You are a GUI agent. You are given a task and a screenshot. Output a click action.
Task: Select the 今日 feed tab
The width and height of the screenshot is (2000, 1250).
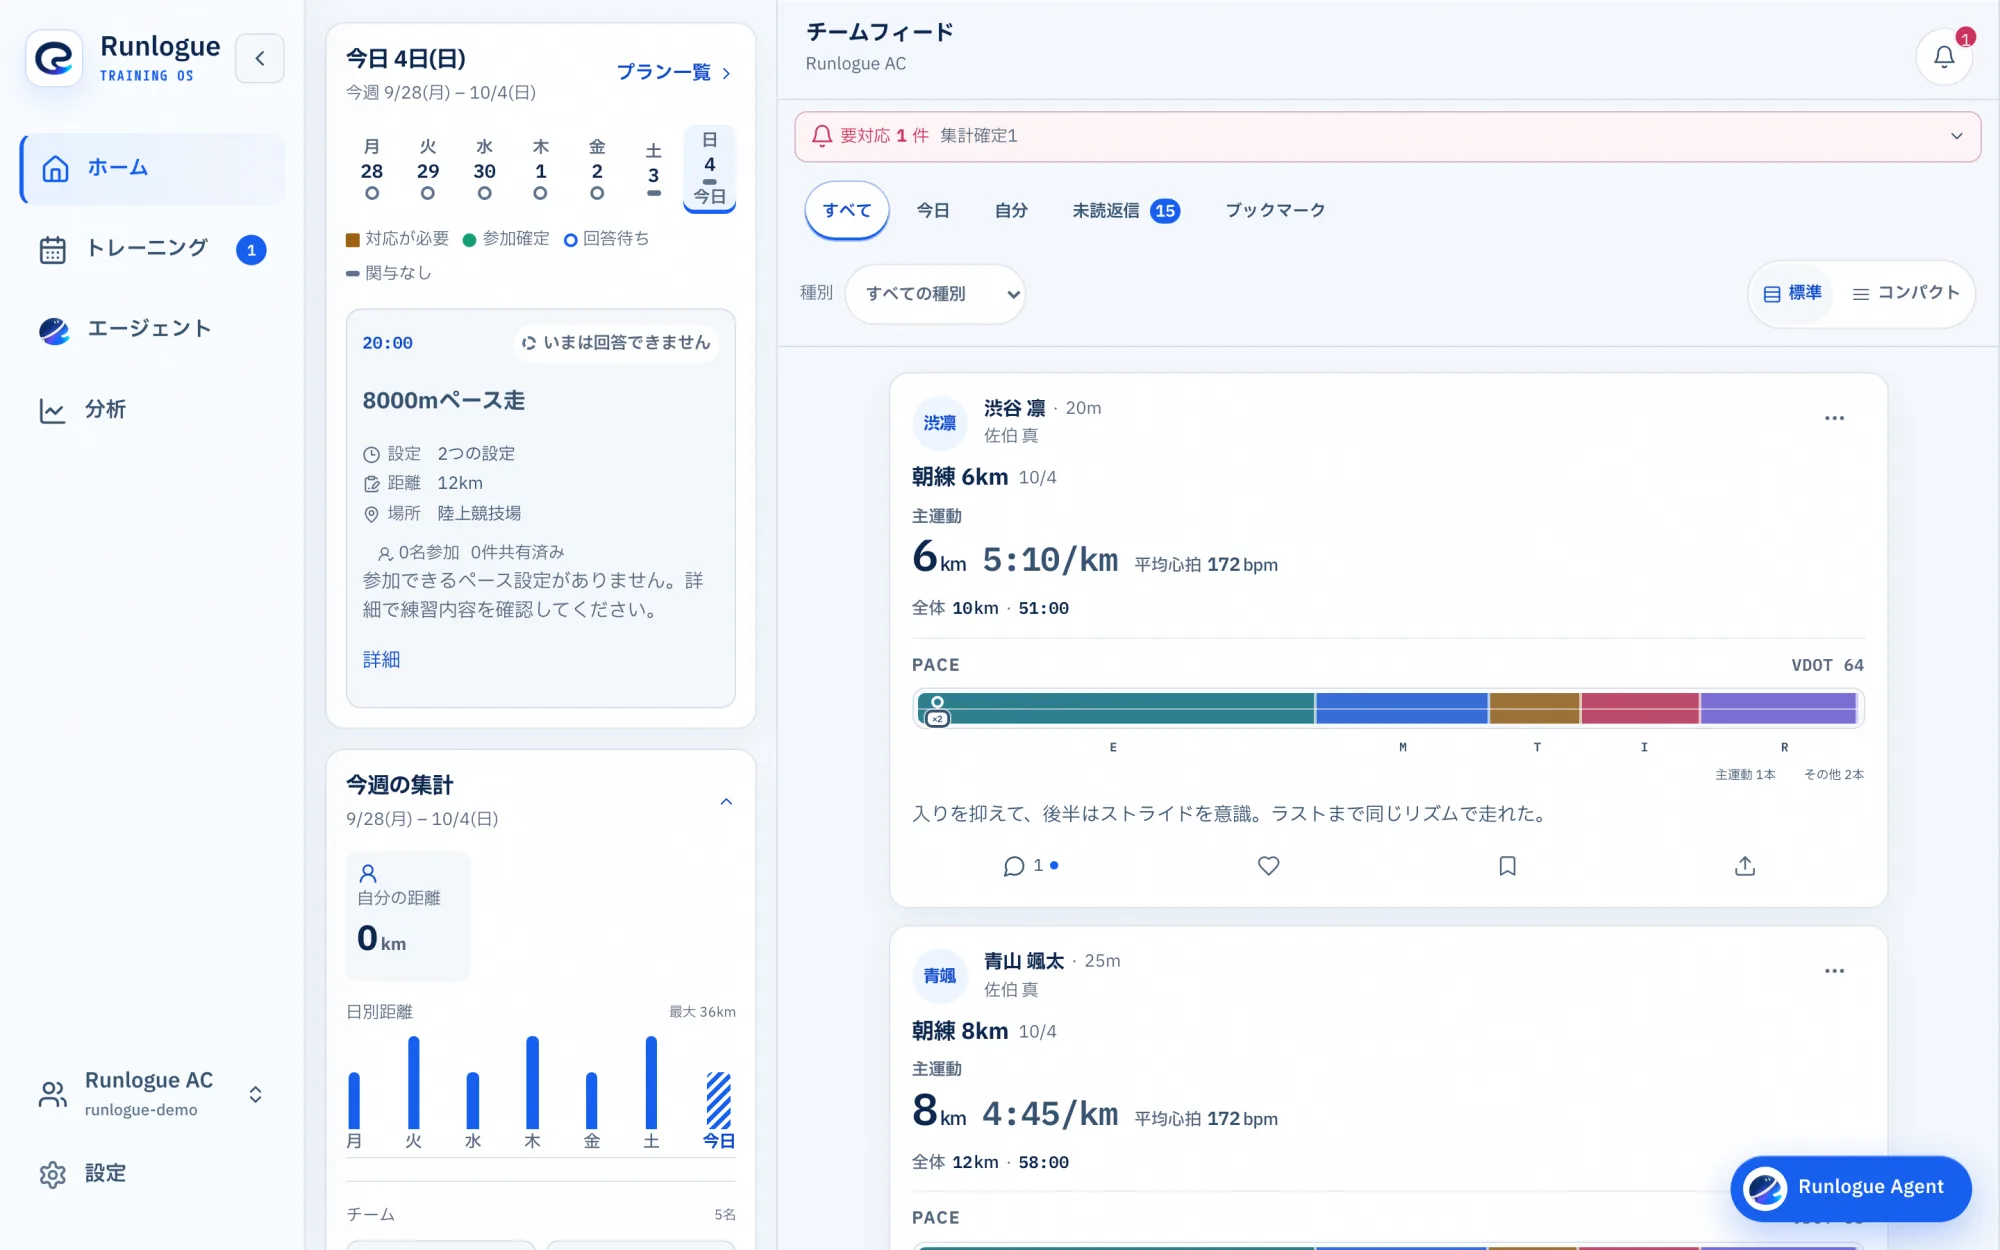(933, 211)
